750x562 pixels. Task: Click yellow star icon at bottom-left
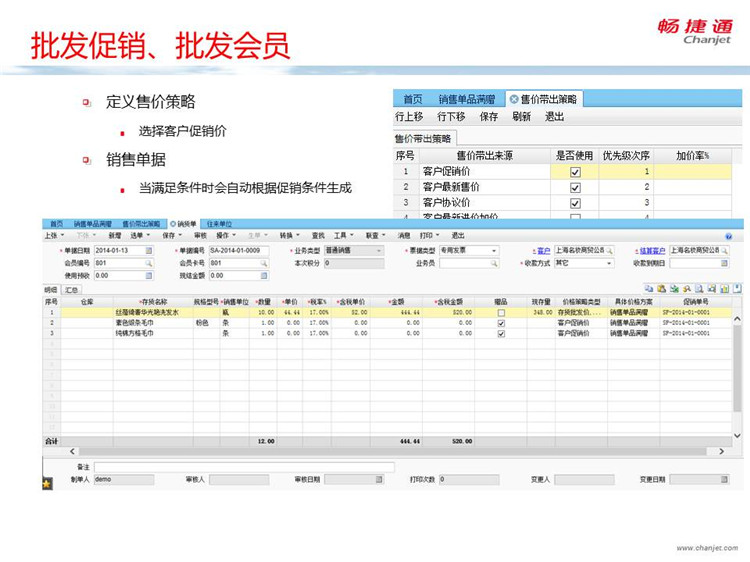47,484
